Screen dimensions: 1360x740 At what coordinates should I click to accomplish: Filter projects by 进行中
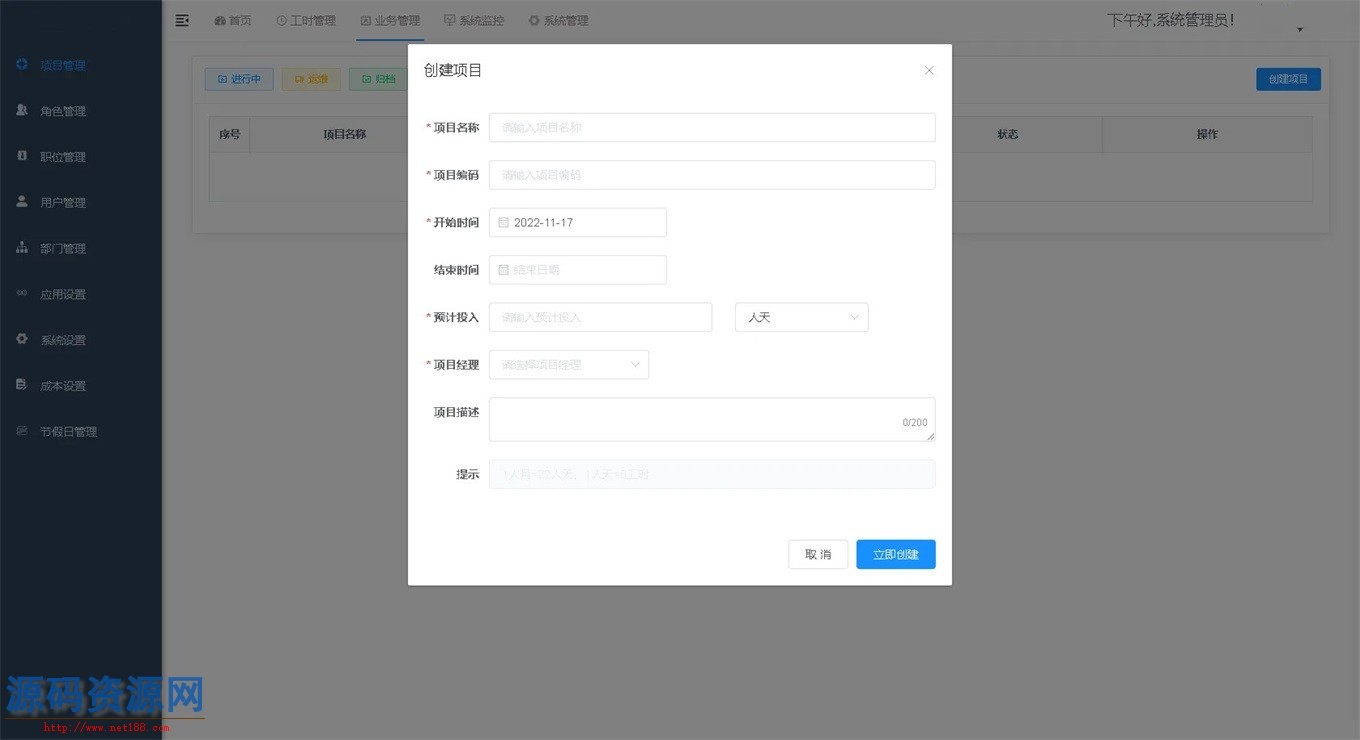pos(239,79)
